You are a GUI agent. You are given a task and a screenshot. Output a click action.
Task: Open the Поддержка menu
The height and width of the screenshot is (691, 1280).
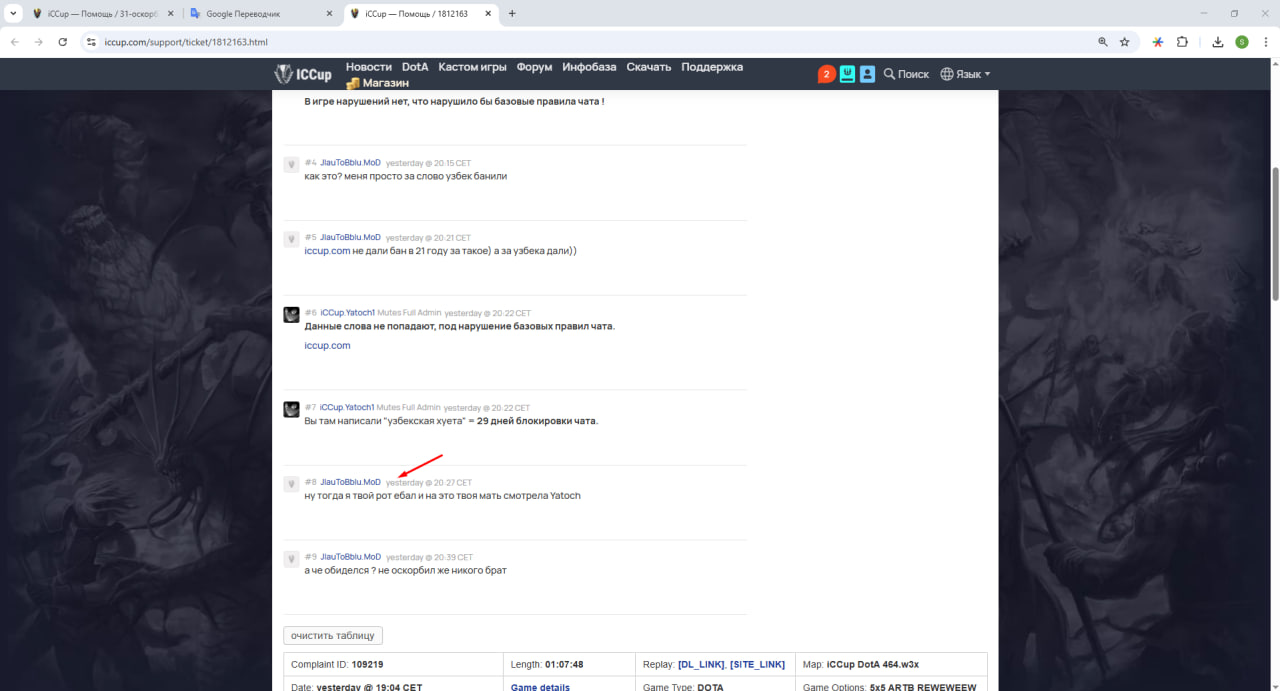pos(712,67)
